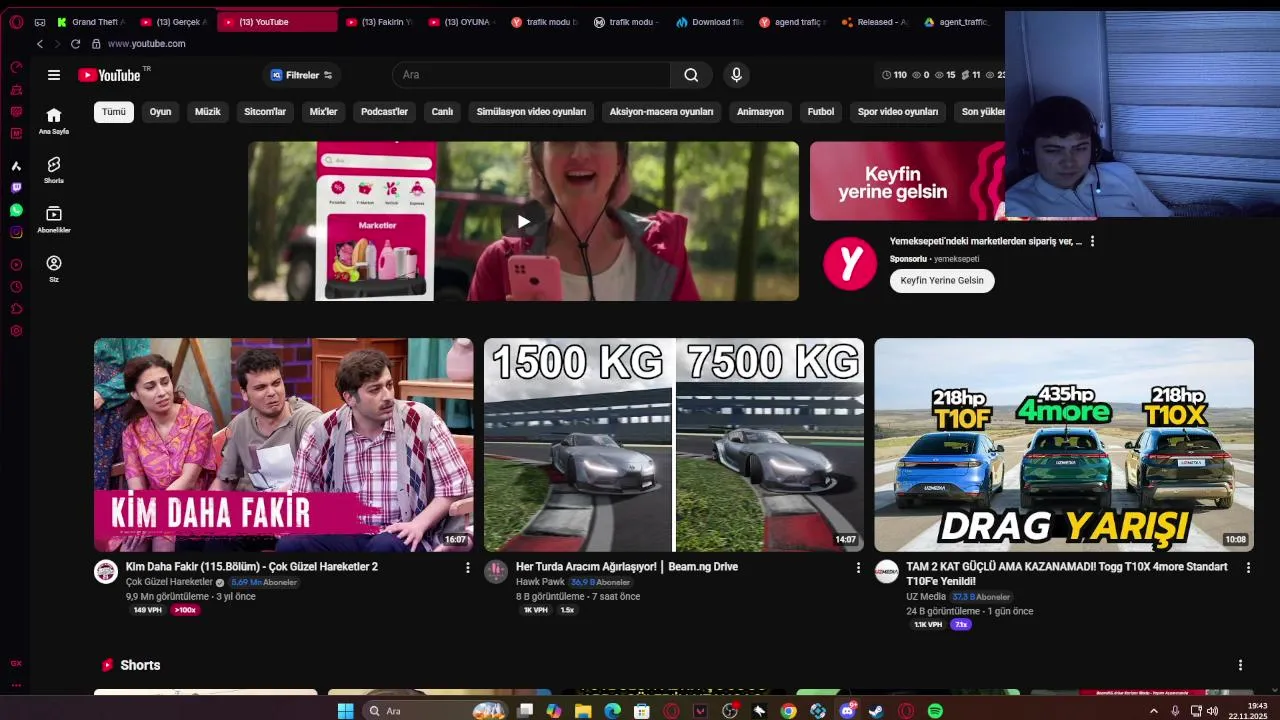Filter by Simülasyon video oyunları

(531, 112)
